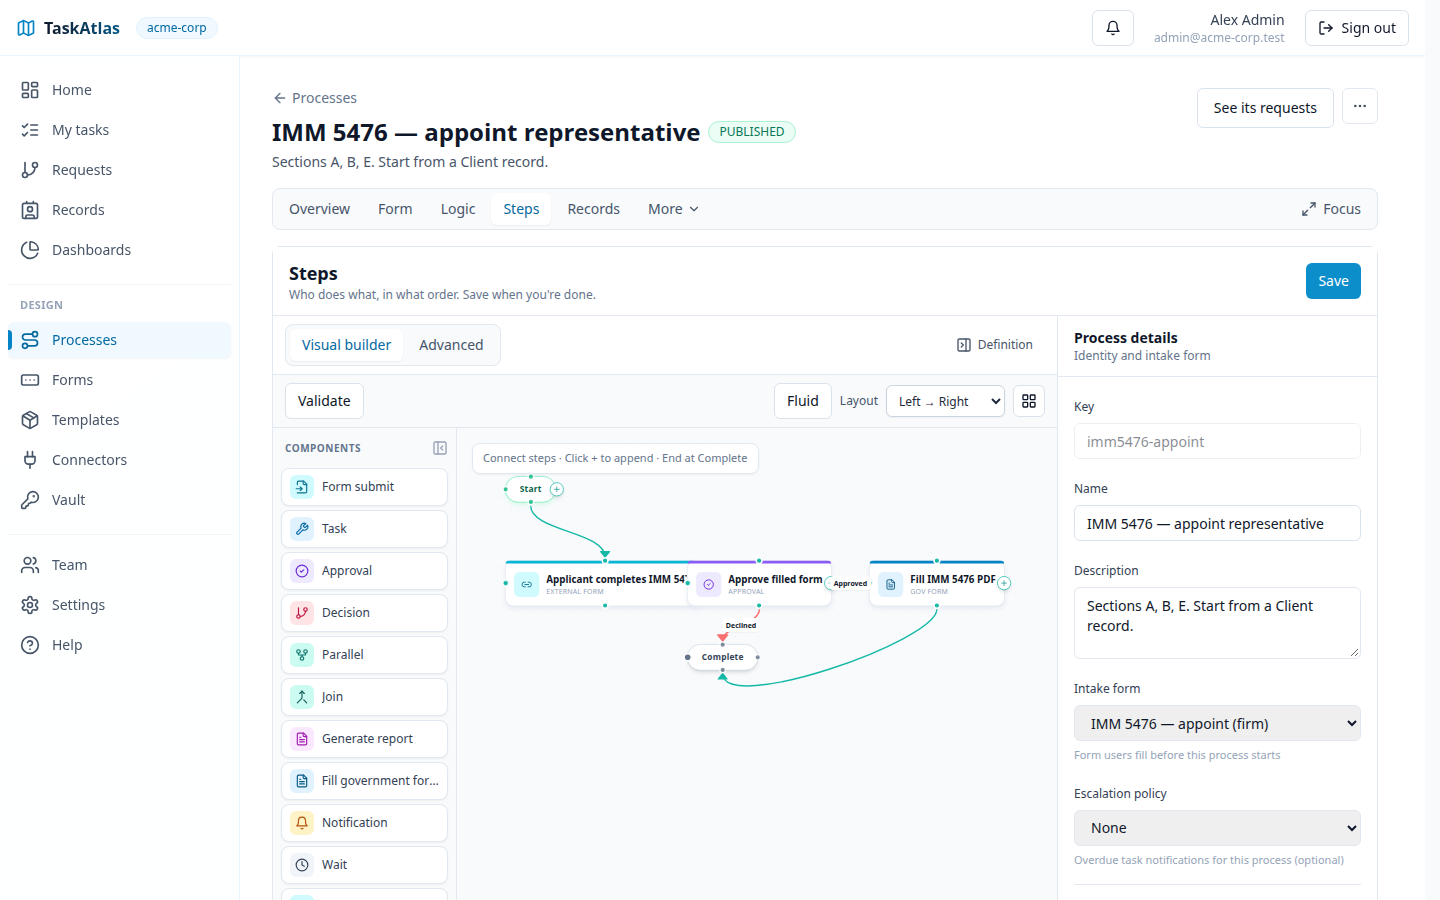
Task: Click the Save button
Action: pyautogui.click(x=1333, y=281)
